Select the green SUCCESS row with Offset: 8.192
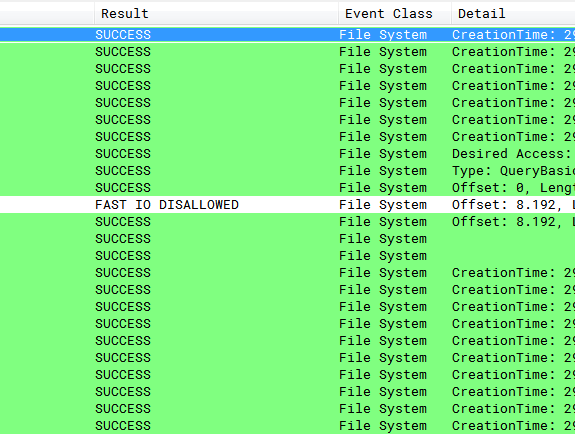Screen dimensions: 575x441 pyautogui.click(x=288, y=222)
